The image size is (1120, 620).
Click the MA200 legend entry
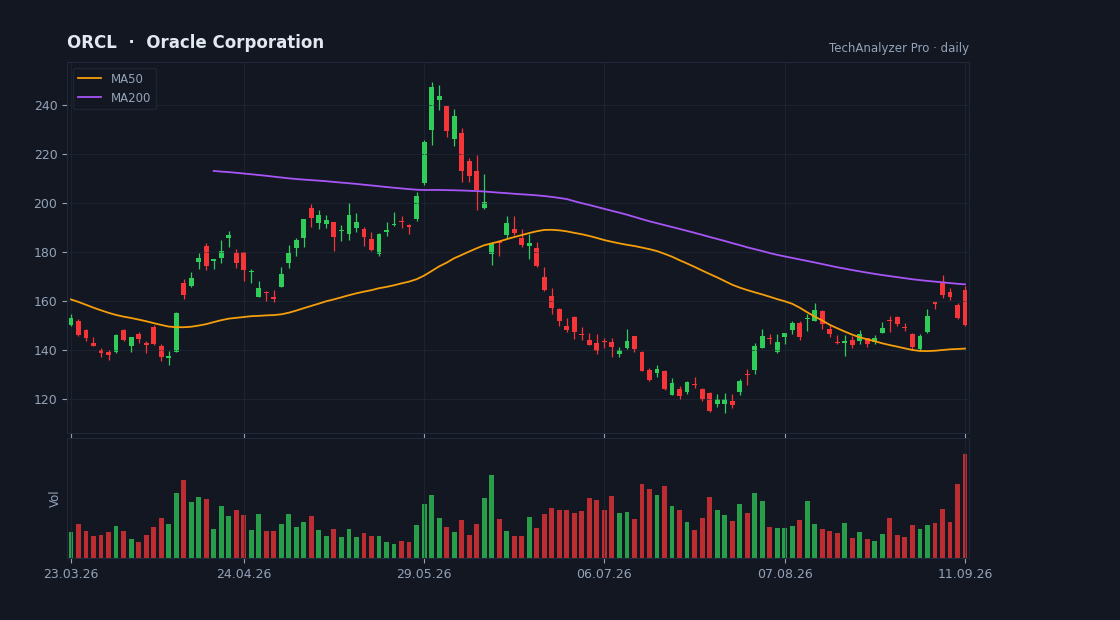pyautogui.click(x=114, y=98)
